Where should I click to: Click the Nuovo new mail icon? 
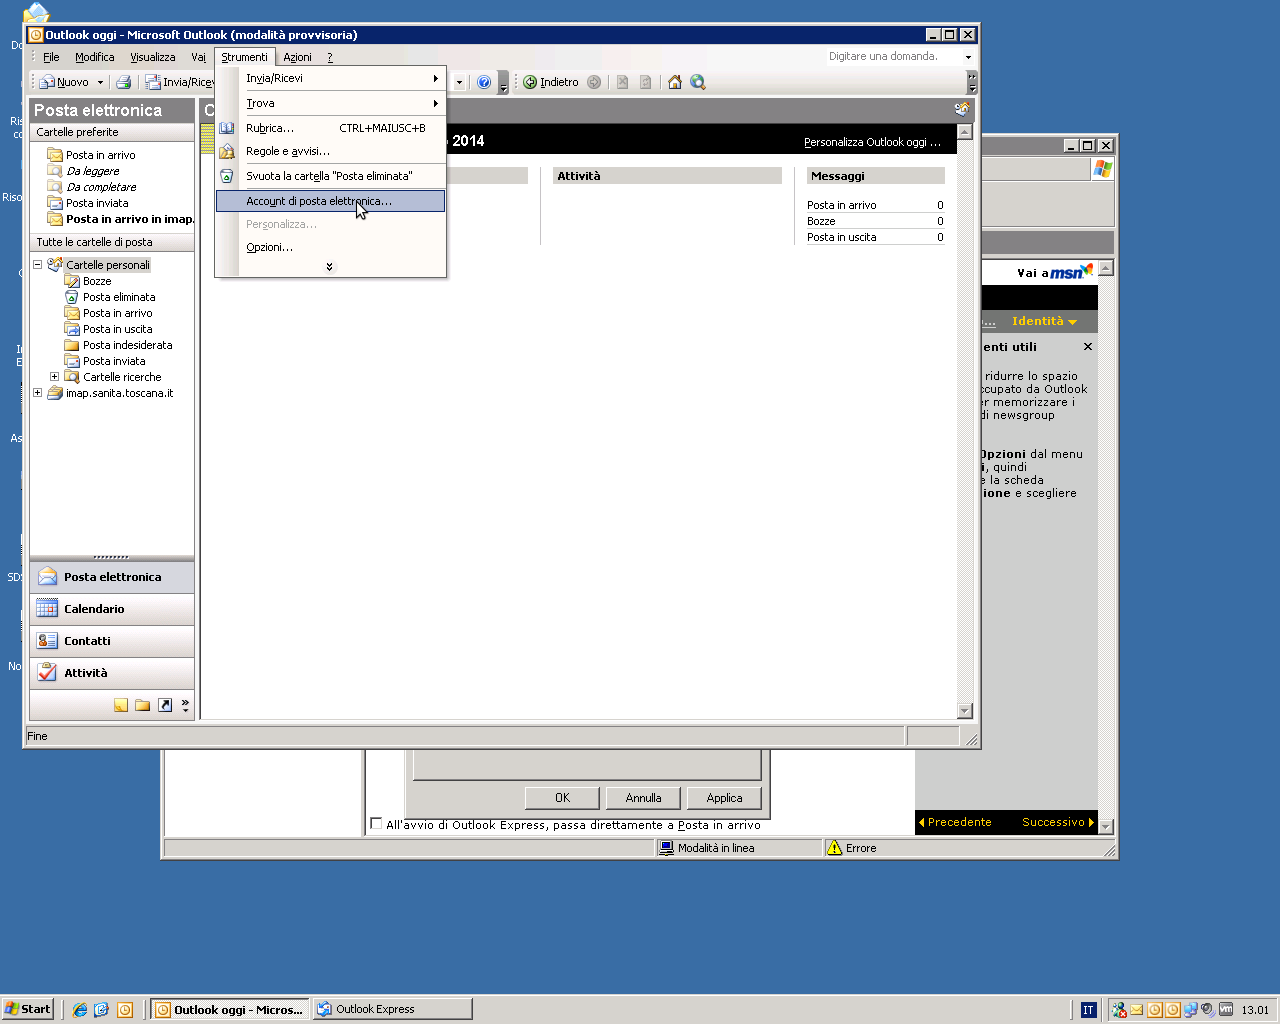(x=47, y=82)
